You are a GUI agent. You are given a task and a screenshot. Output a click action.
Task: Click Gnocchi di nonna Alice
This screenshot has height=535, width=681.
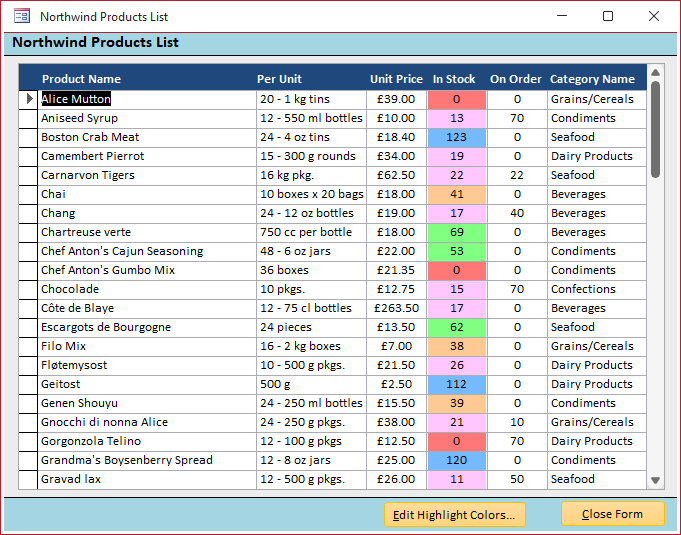tap(147, 422)
